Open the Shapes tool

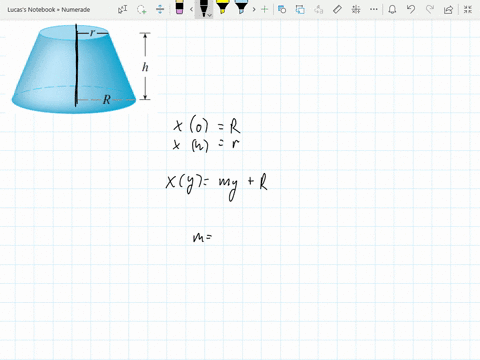coord(282,9)
